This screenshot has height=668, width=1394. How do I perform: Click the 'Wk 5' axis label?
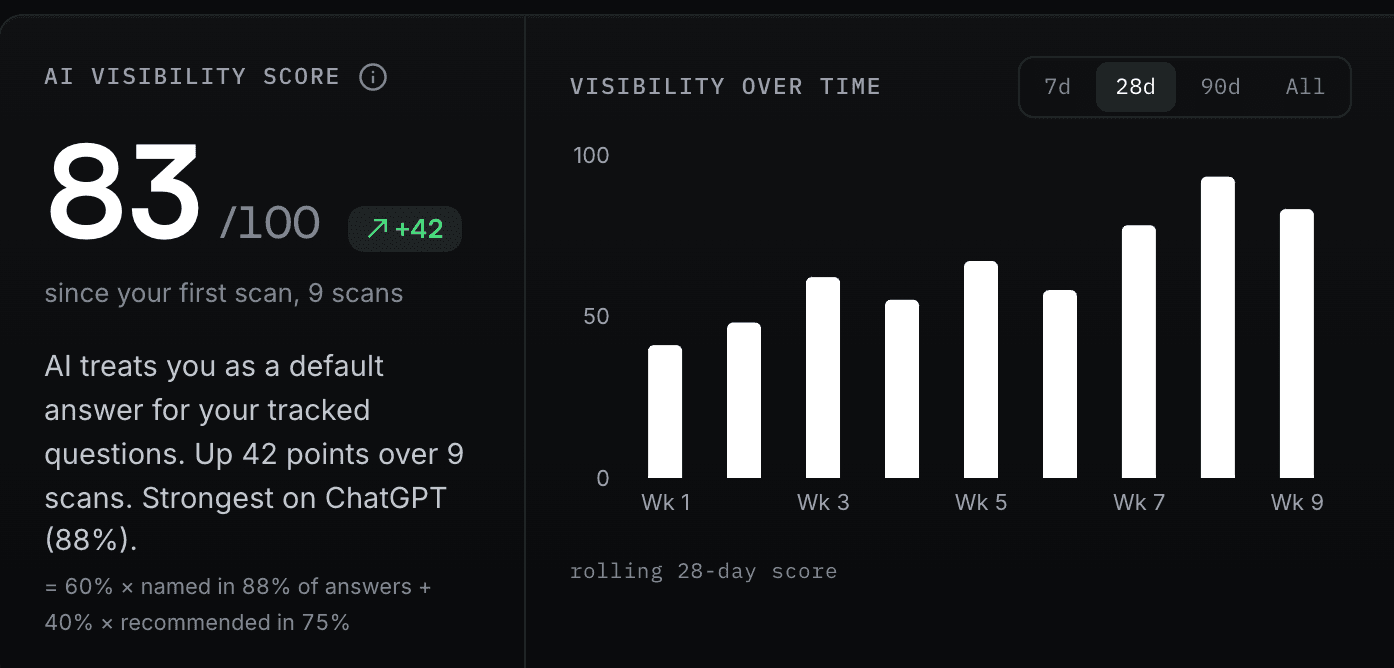point(981,502)
